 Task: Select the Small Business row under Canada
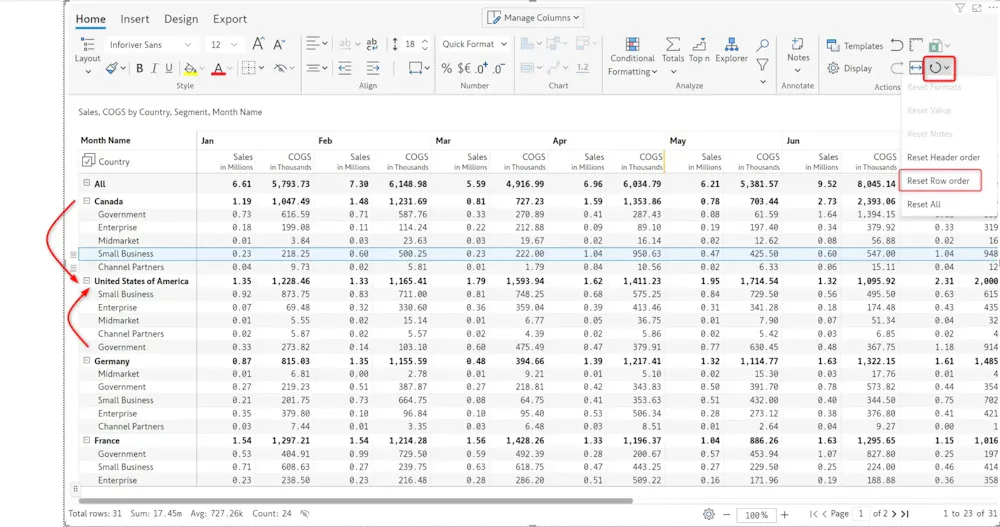(539, 253)
